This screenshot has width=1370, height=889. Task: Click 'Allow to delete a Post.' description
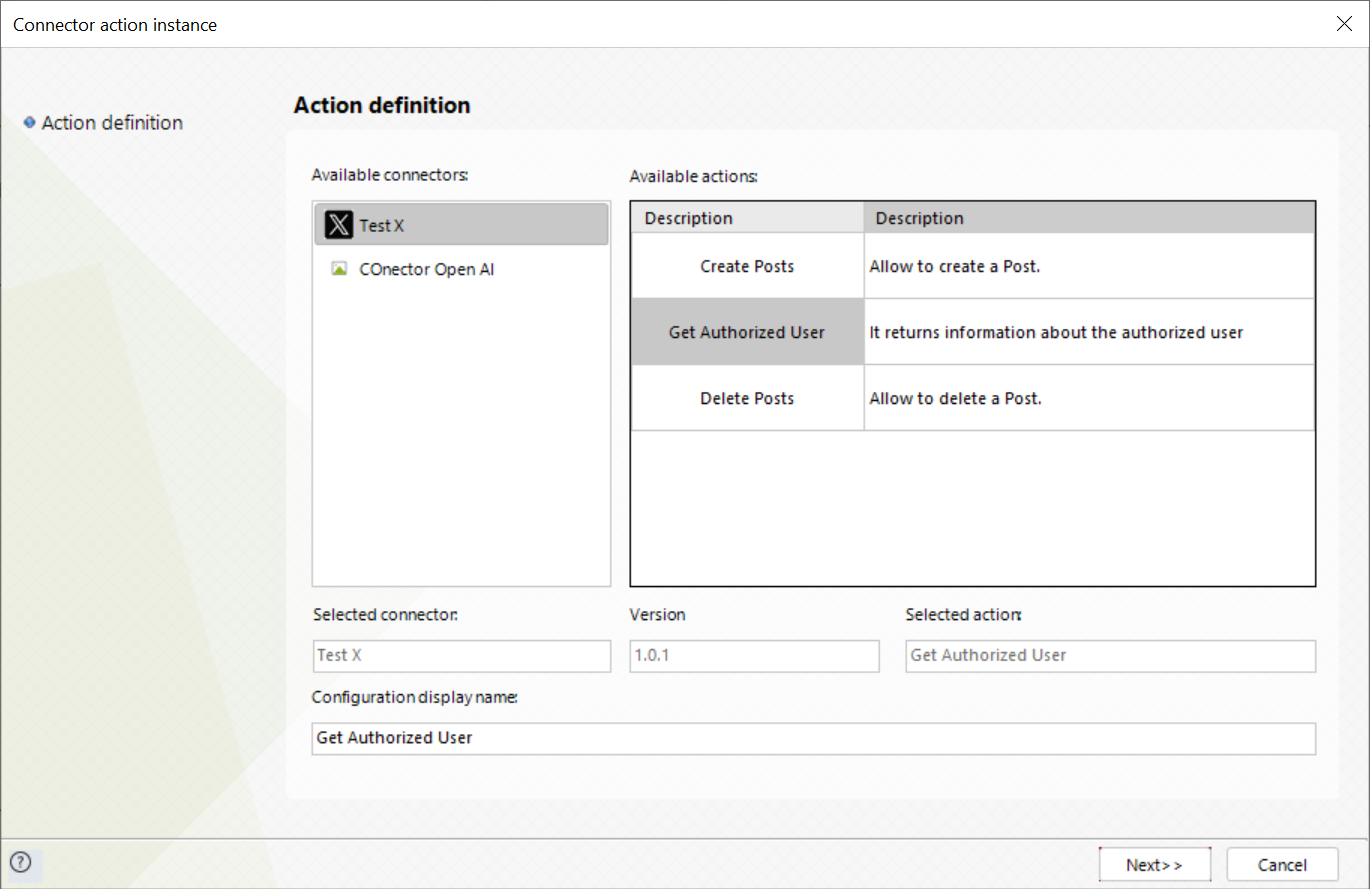click(956, 398)
